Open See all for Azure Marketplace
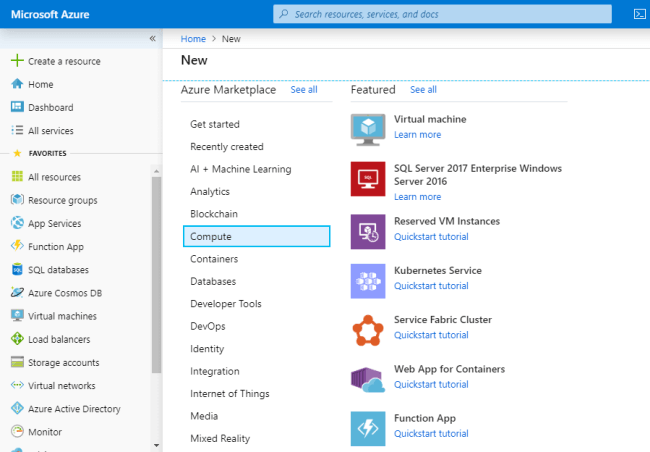This screenshot has width=650, height=452. [x=304, y=90]
